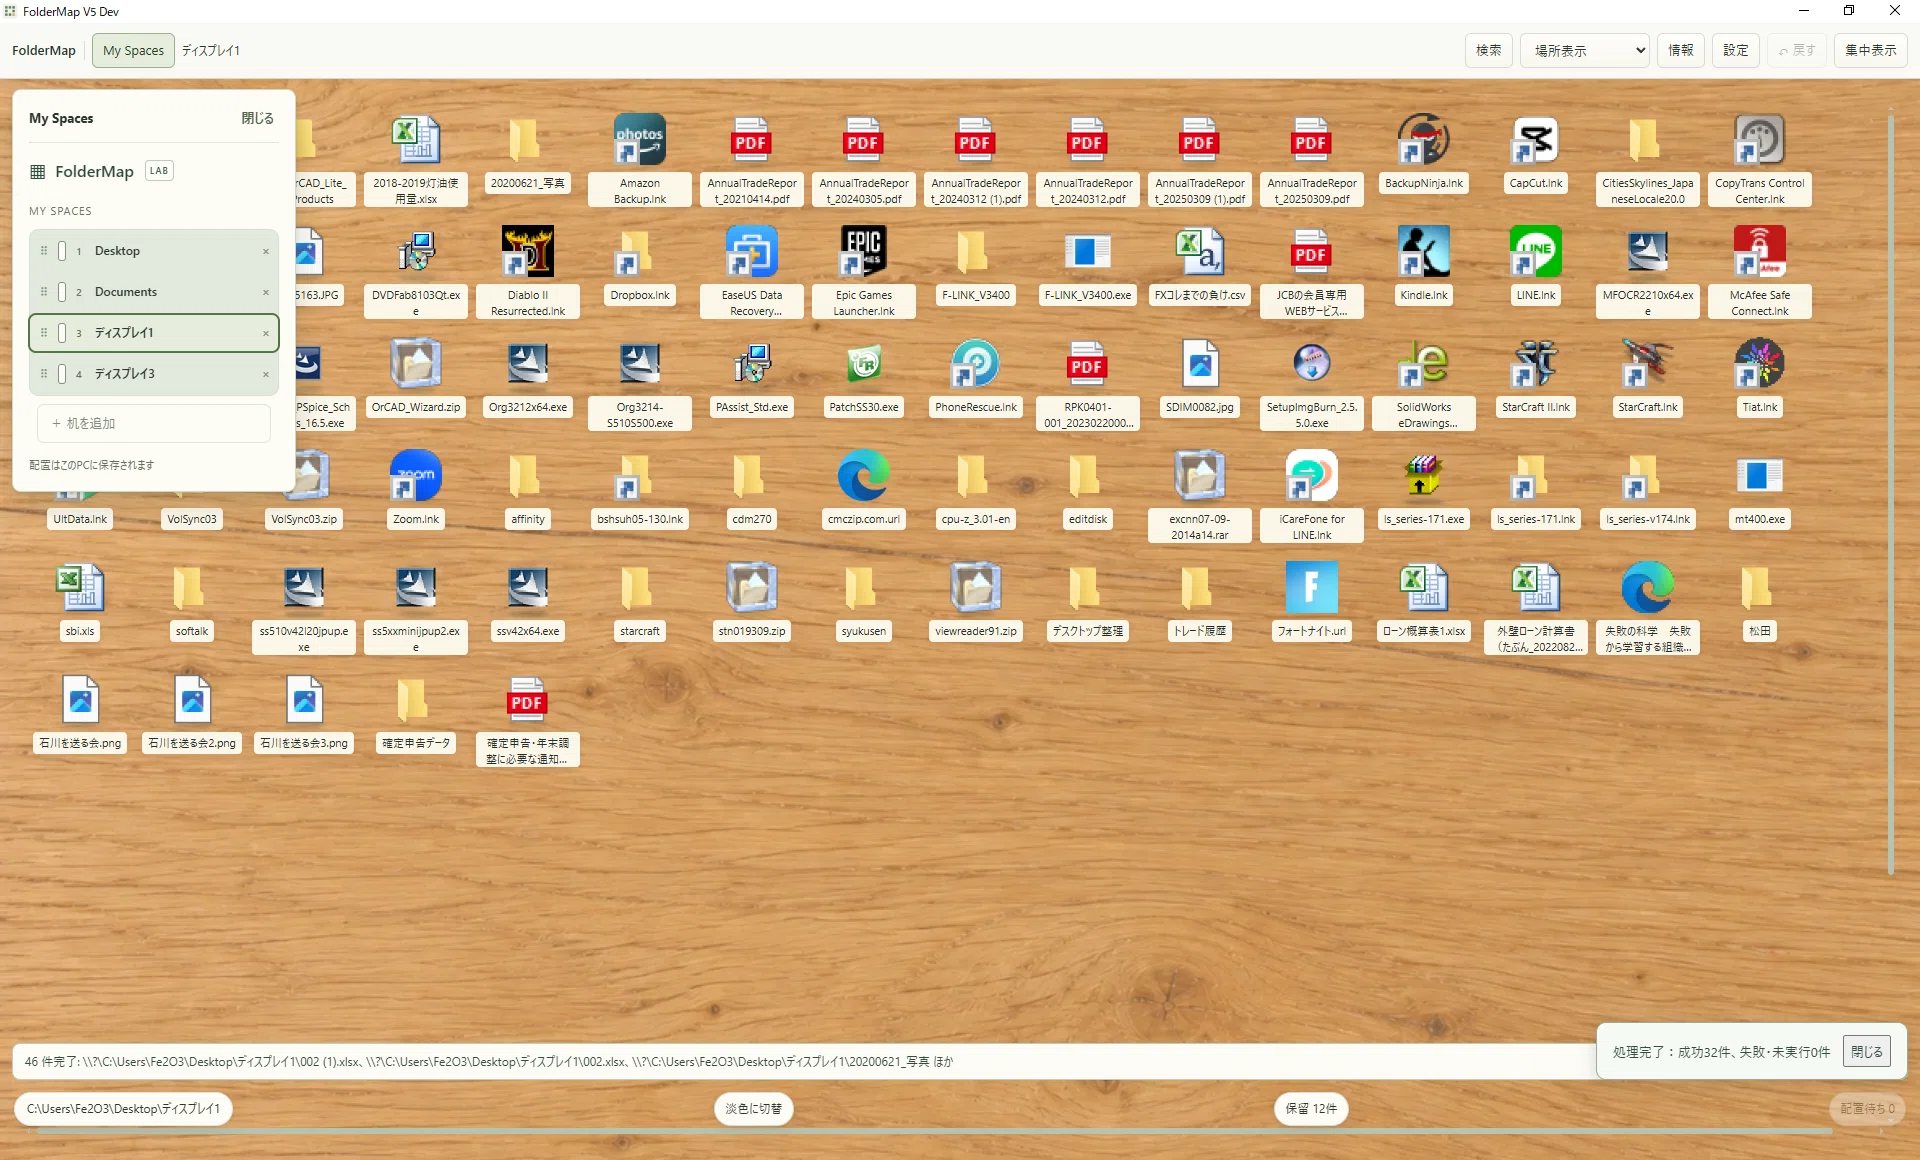This screenshot has width=1920, height=1160.
Task: Open the cmczip.com.url Edge icon
Action: 864,476
